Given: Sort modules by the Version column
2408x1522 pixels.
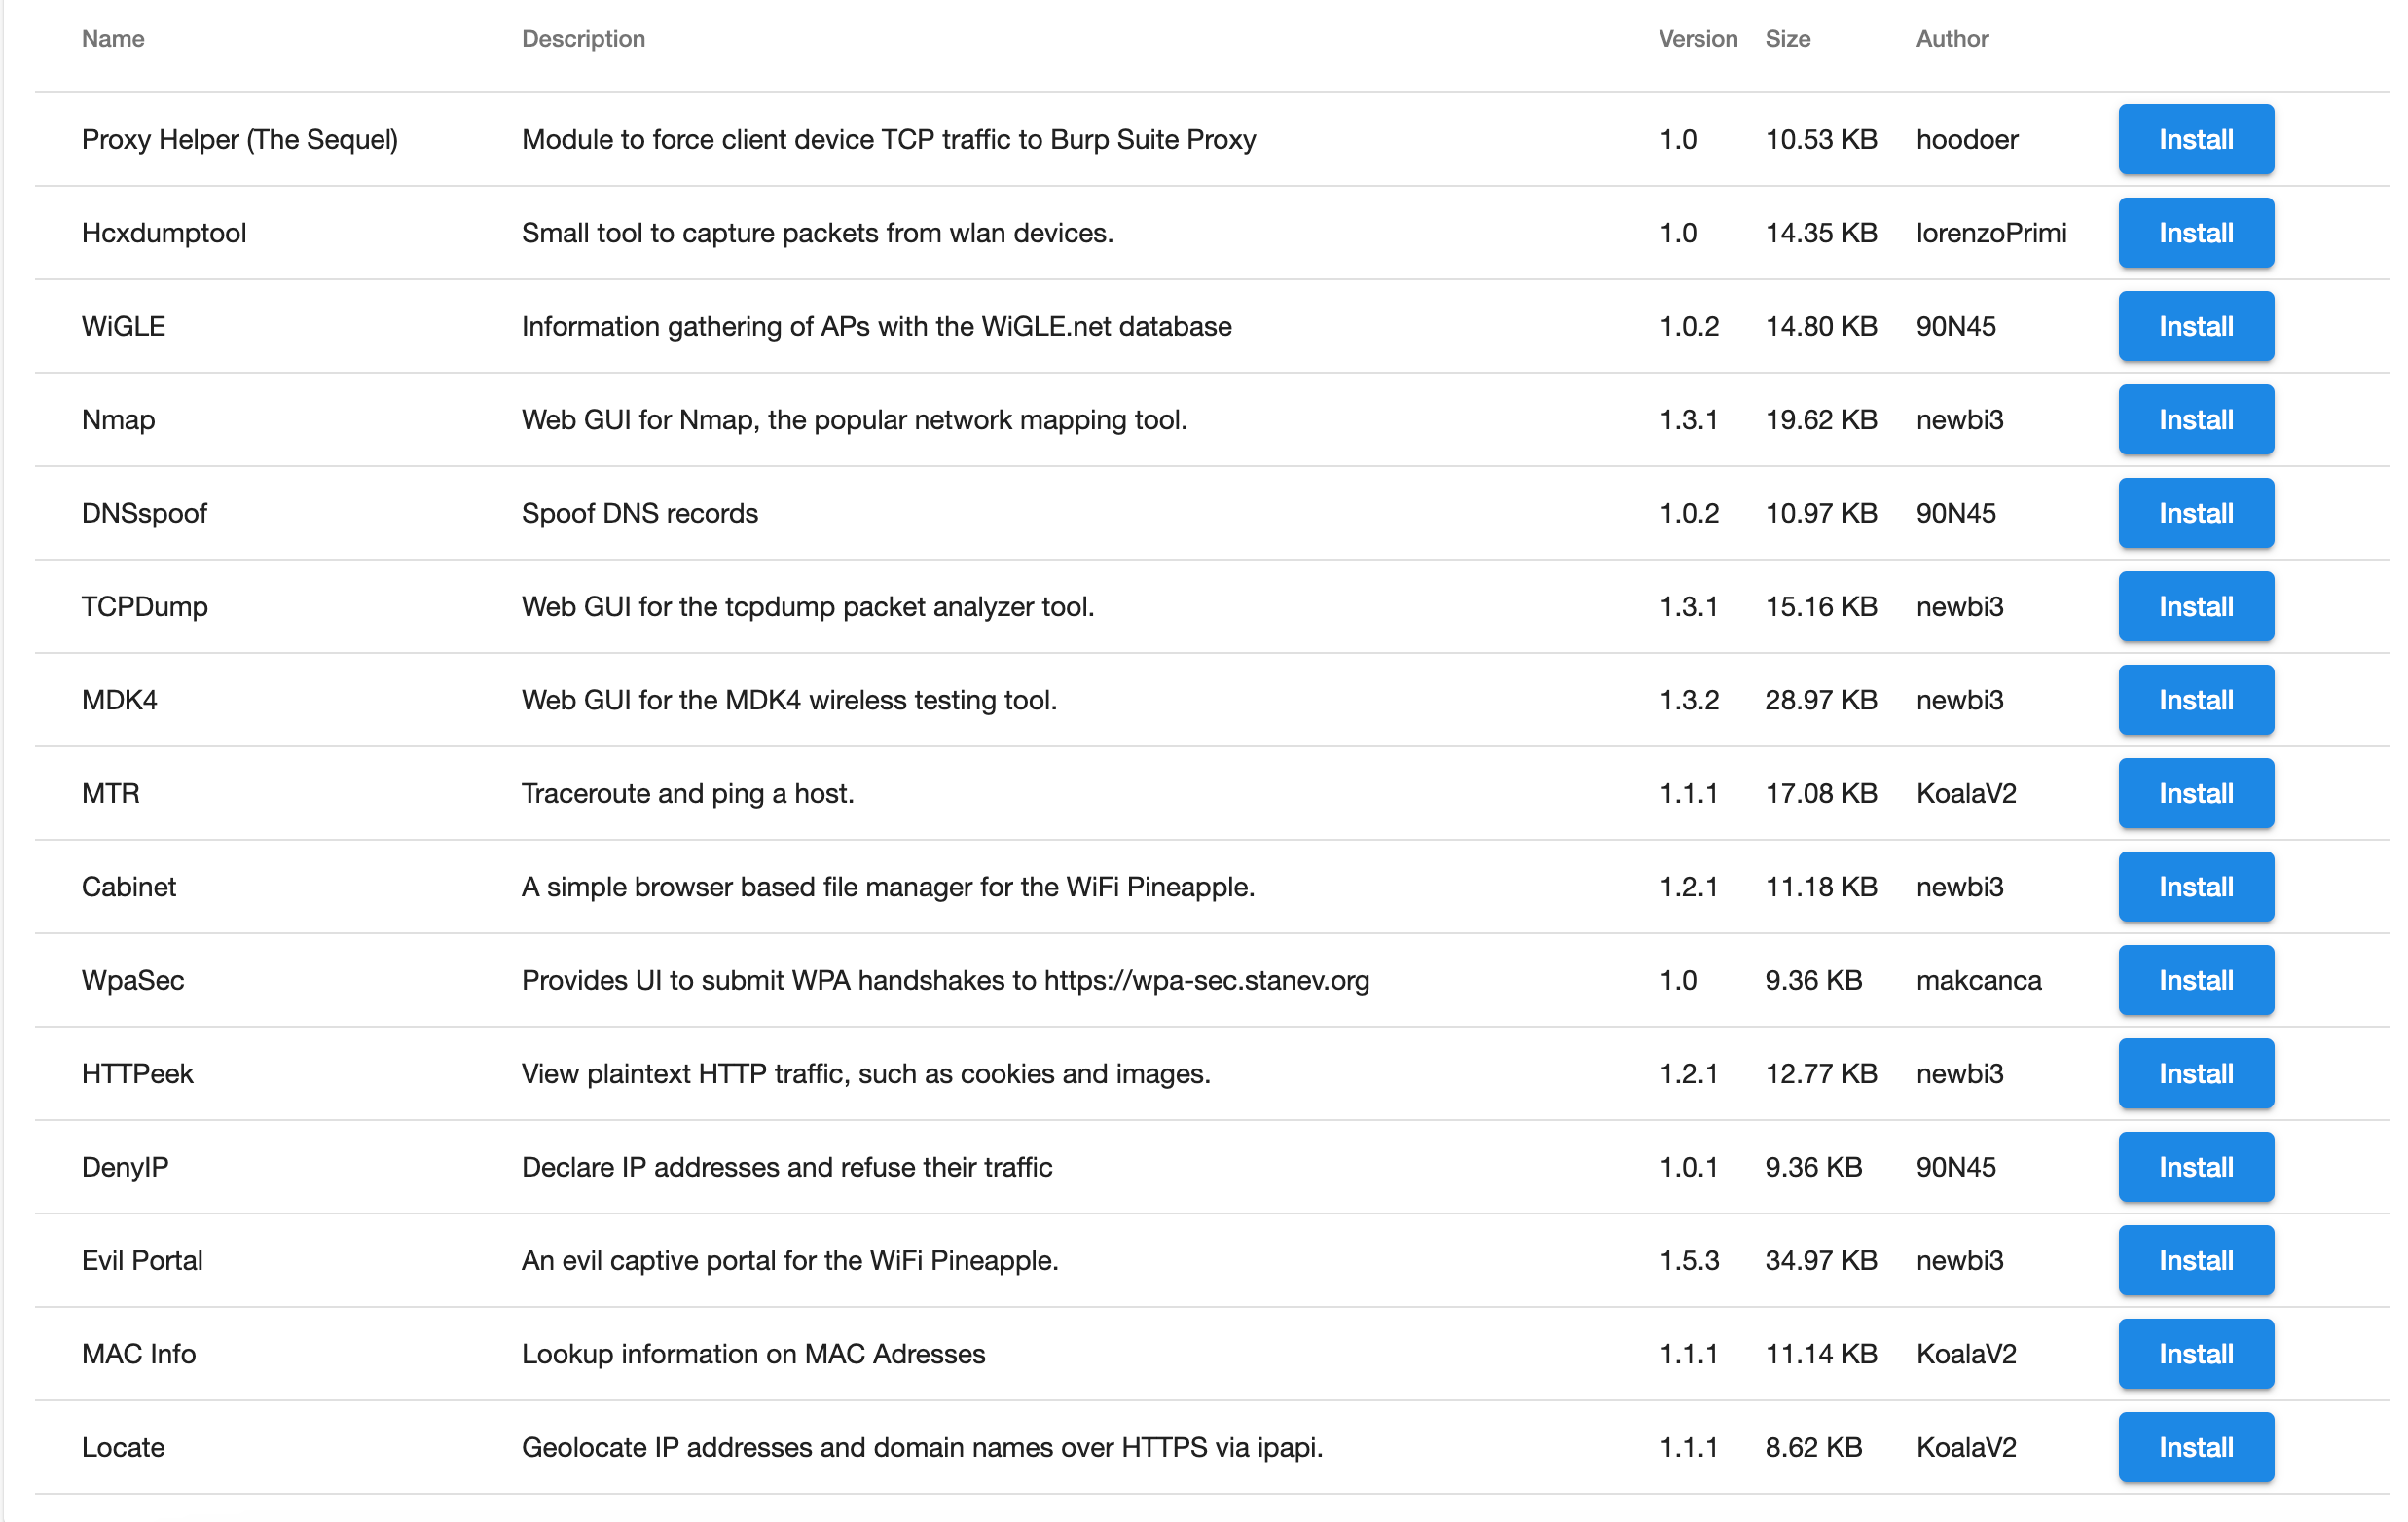Looking at the screenshot, I should coord(1697,39).
